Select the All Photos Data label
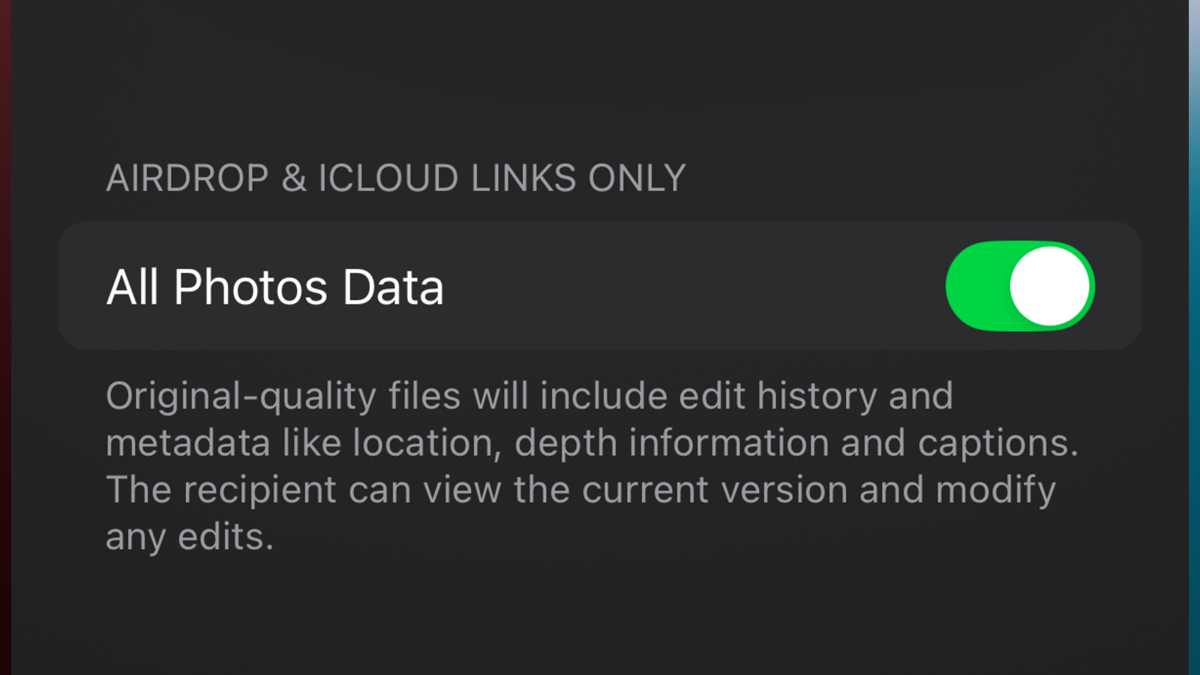The image size is (1200, 675). click(274, 288)
